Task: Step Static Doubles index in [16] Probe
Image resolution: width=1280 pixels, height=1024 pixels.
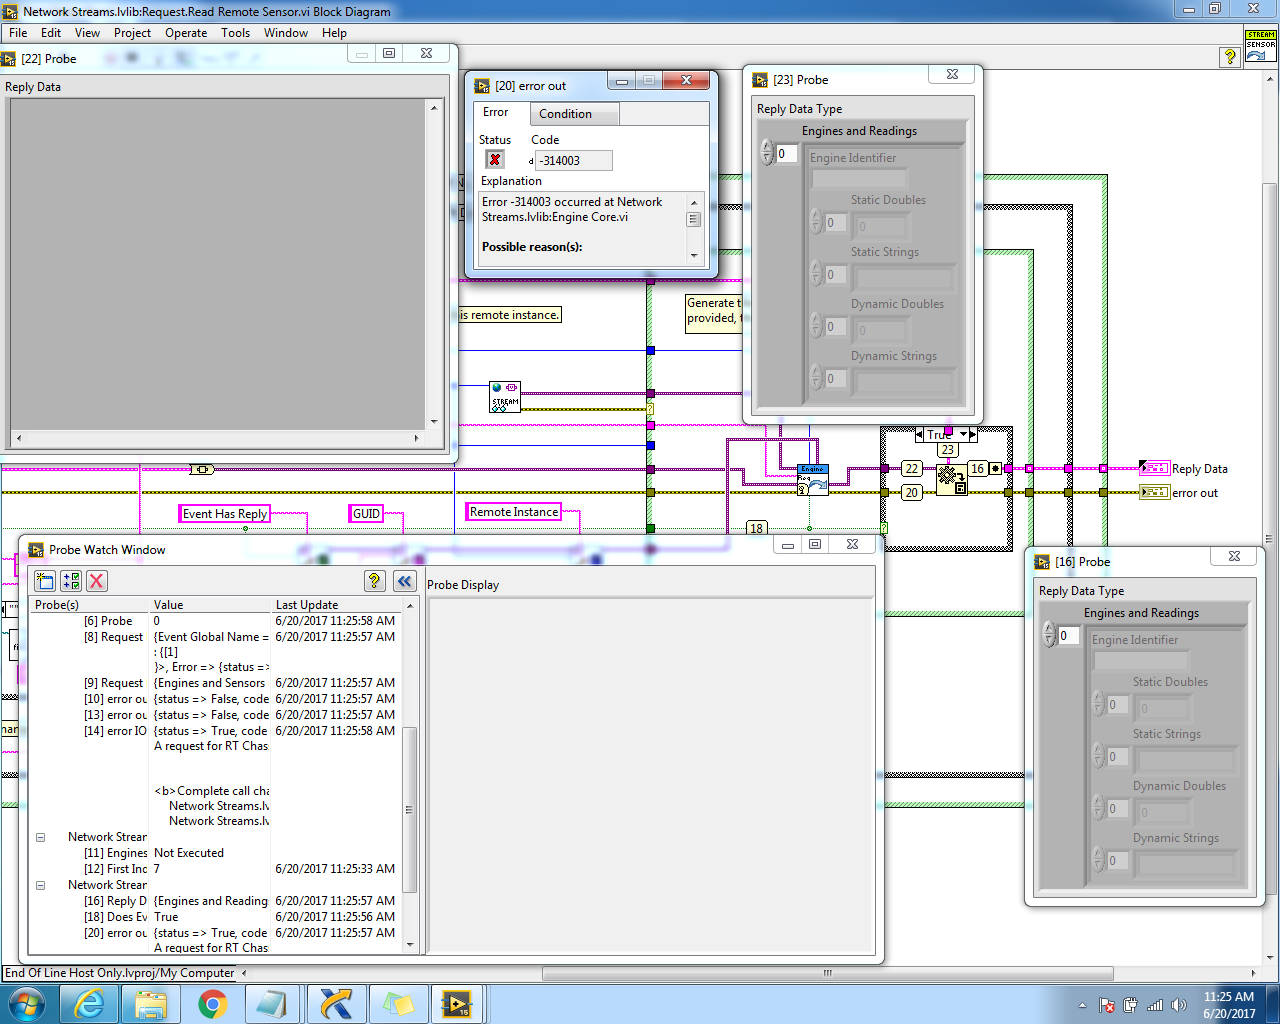Action: tap(1098, 704)
